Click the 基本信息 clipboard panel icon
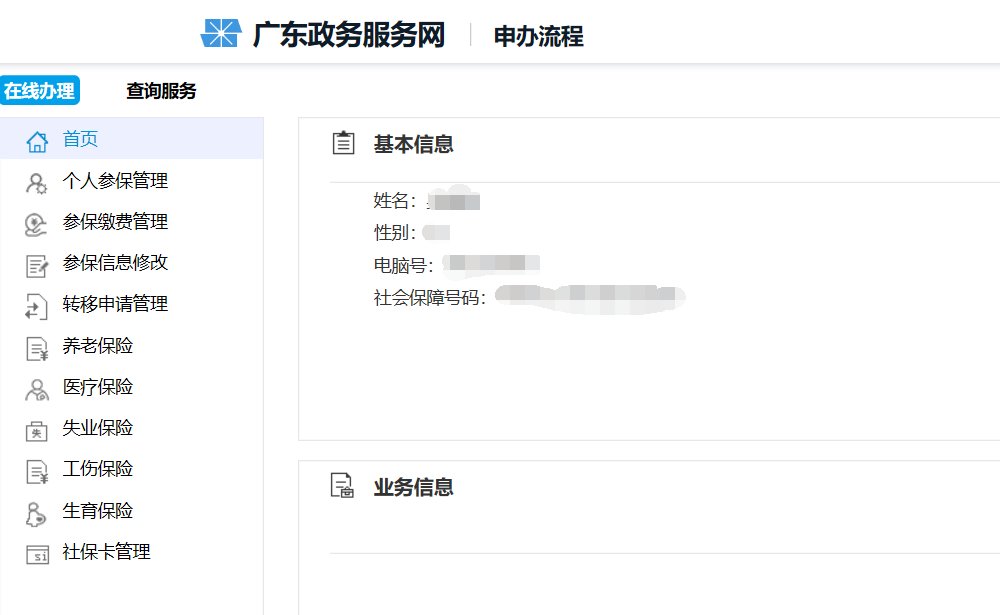The image size is (1000, 615). point(344,141)
